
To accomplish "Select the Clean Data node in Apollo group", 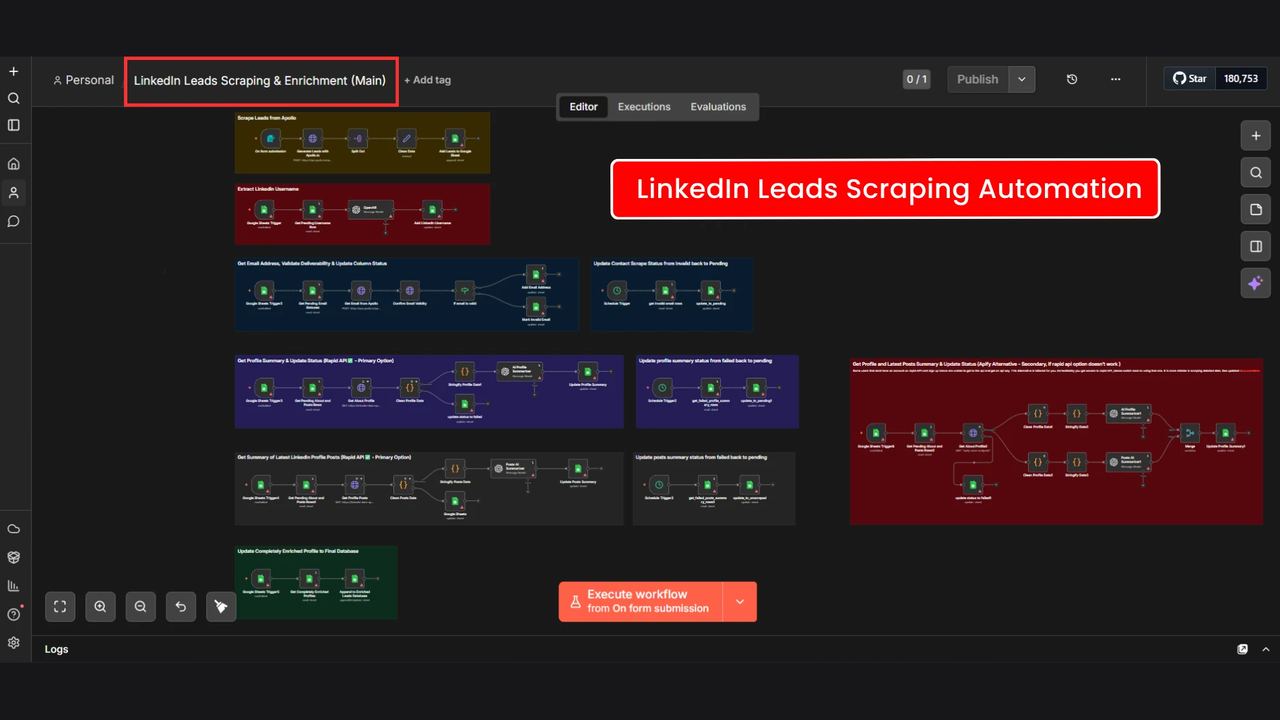I will (406, 138).
